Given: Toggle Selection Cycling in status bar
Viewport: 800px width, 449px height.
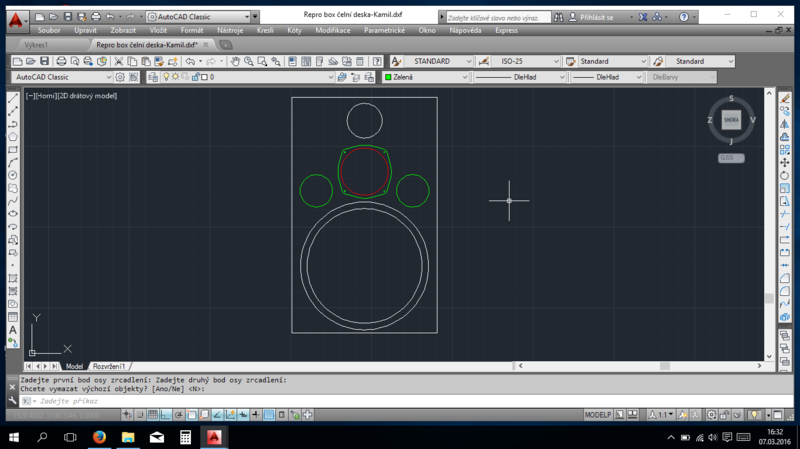Looking at the screenshot, I should click(294, 415).
